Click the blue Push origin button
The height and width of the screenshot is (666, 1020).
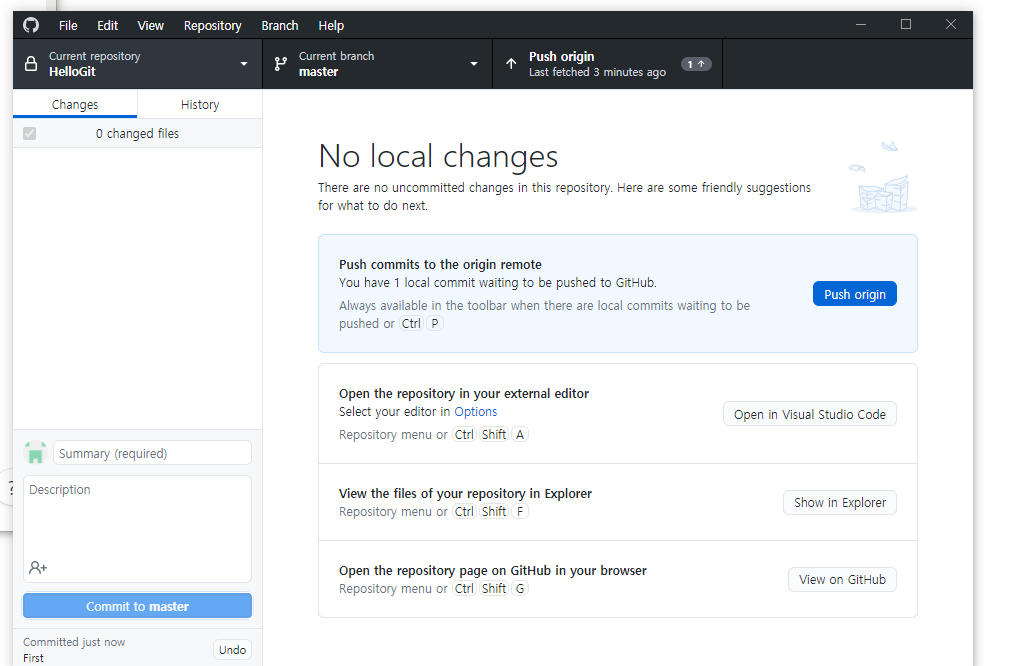click(x=855, y=294)
